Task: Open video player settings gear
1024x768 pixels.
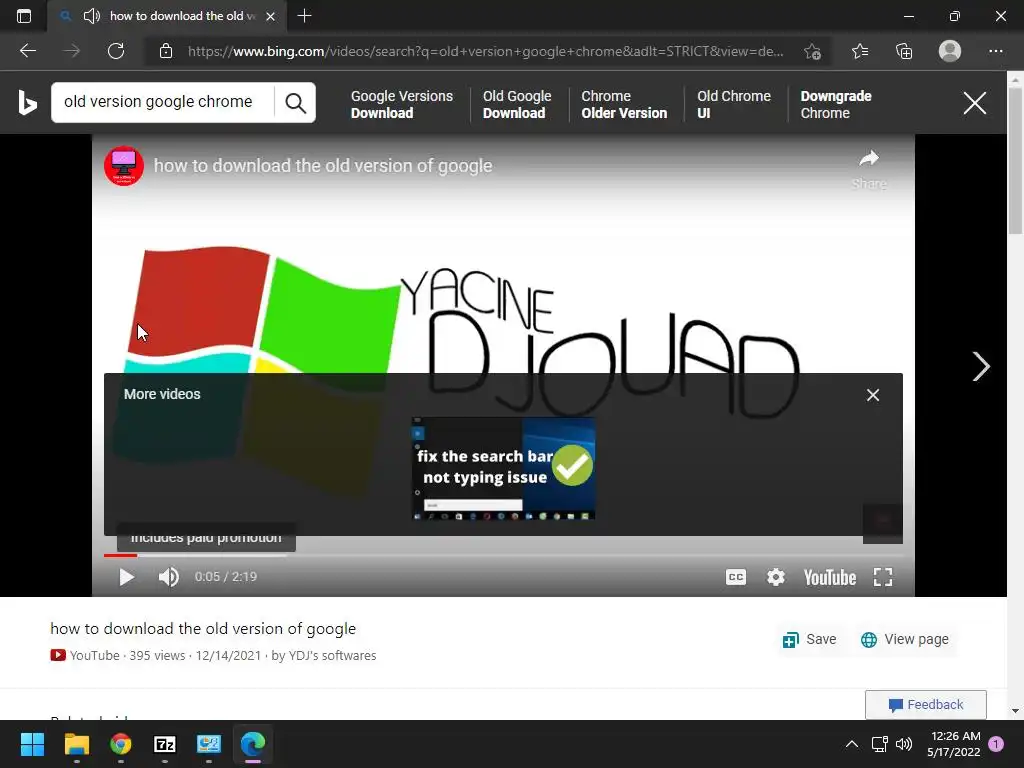Action: 775,577
